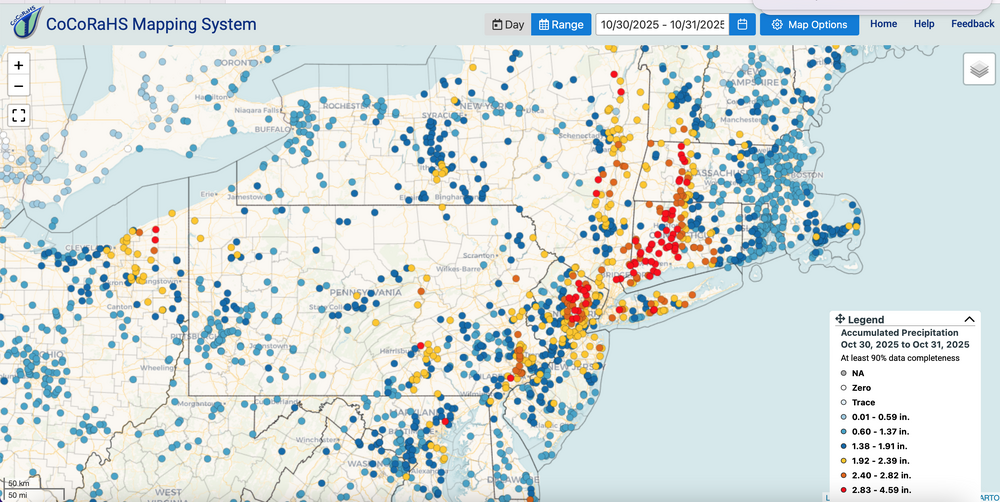This screenshot has height=502, width=1000.
Task: Open the Help link
Action: 924,24
